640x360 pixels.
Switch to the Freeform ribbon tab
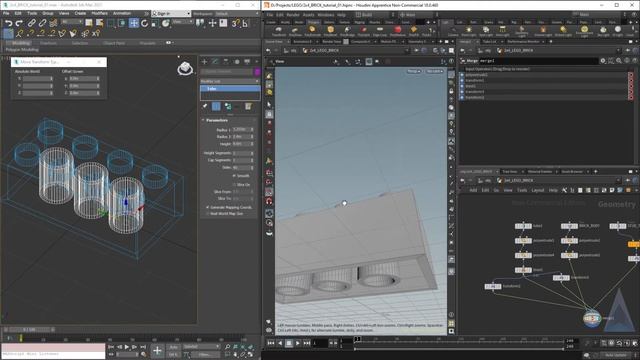[x=48, y=43]
